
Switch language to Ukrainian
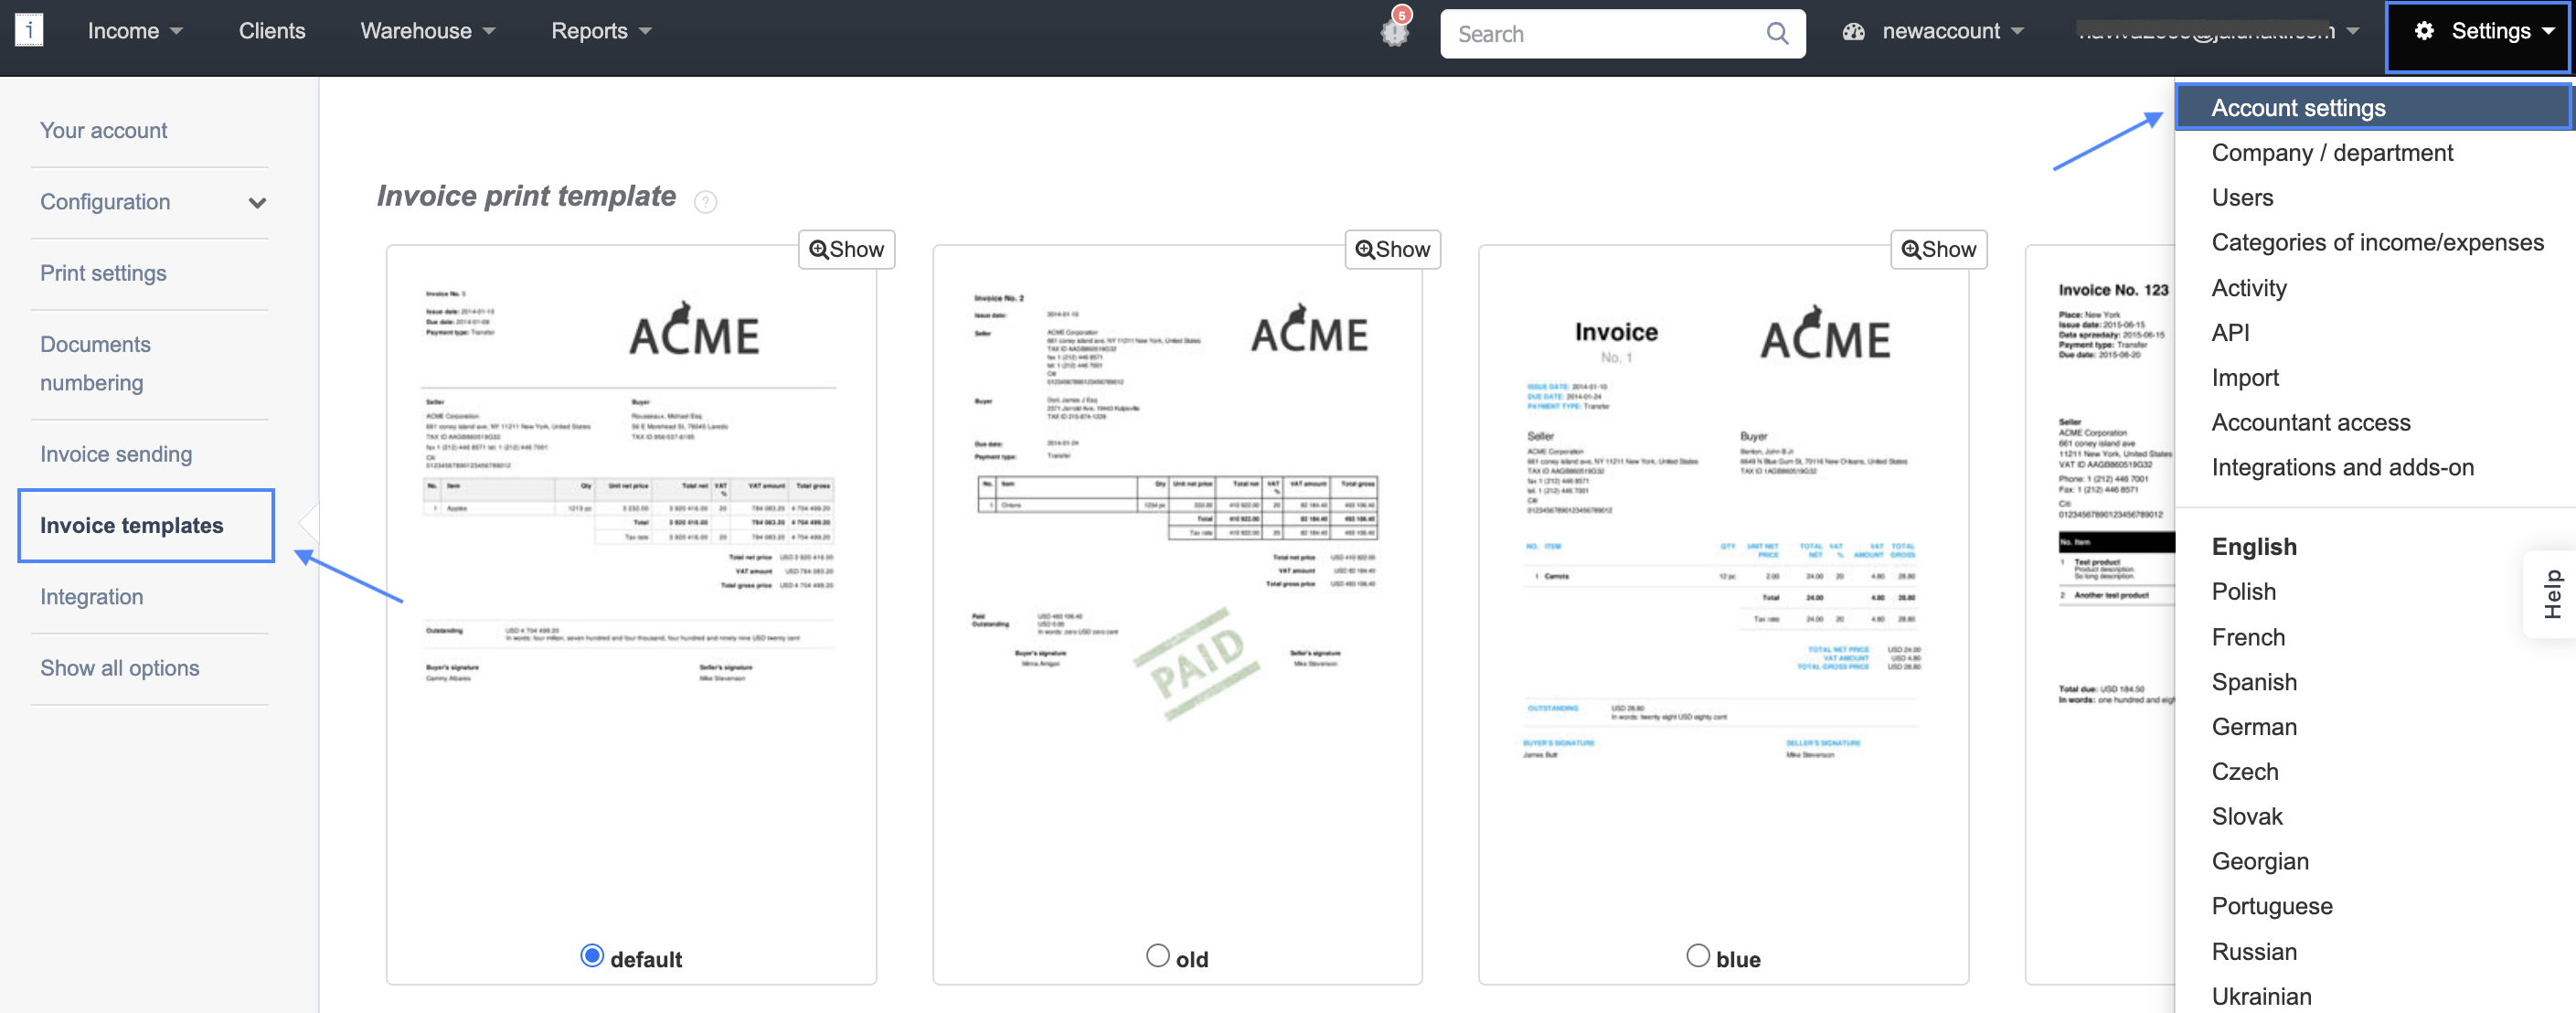pos(2261,996)
